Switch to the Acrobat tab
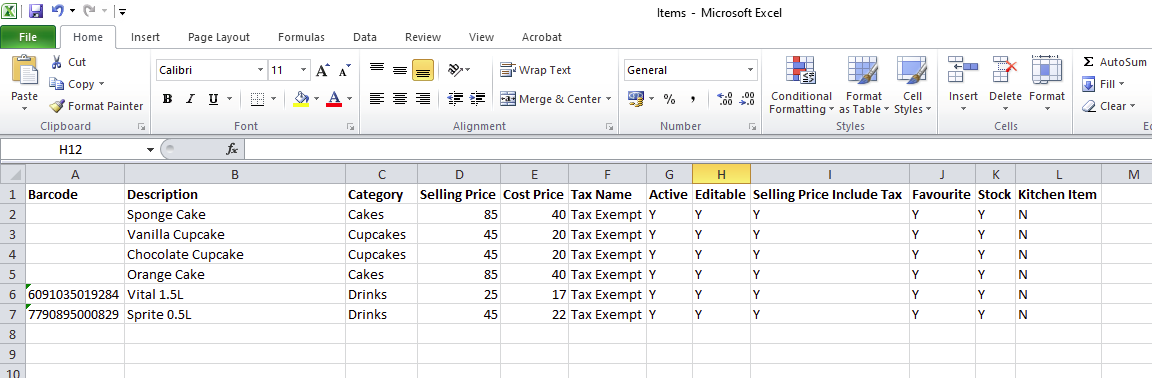Screen dimensions: 1152x378 541,37
